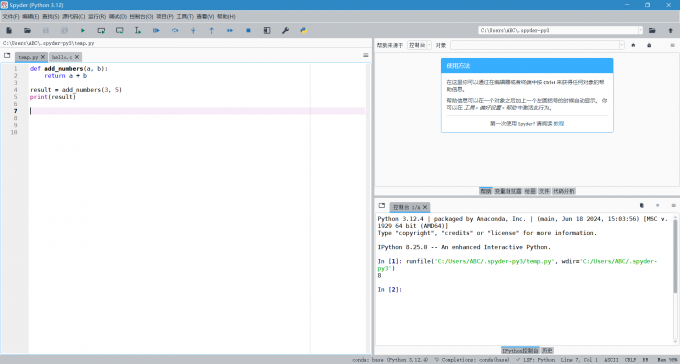Click the Maximize current pane icon

[267, 30]
